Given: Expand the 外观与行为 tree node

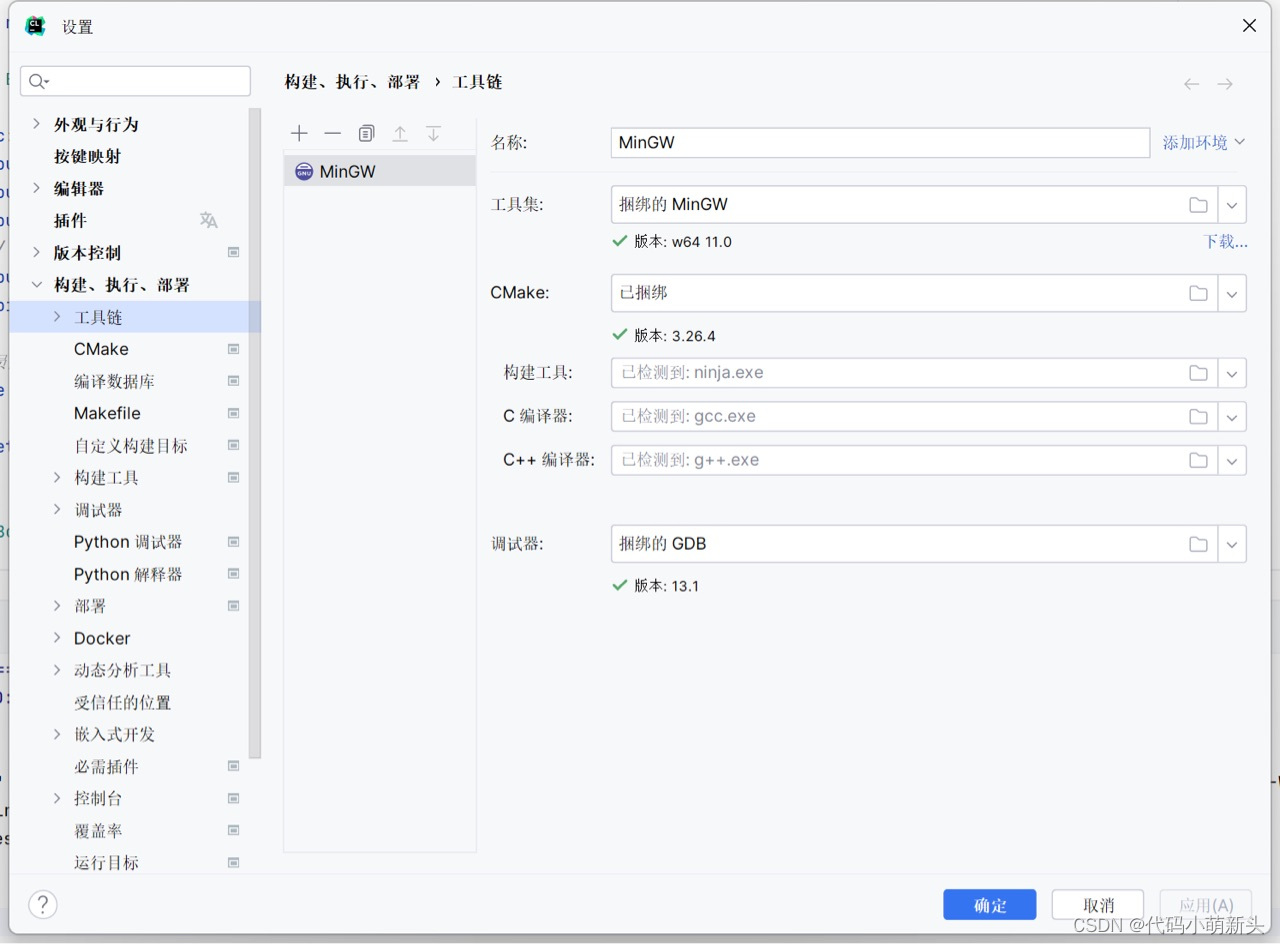Looking at the screenshot, I should tap(37, 124).
